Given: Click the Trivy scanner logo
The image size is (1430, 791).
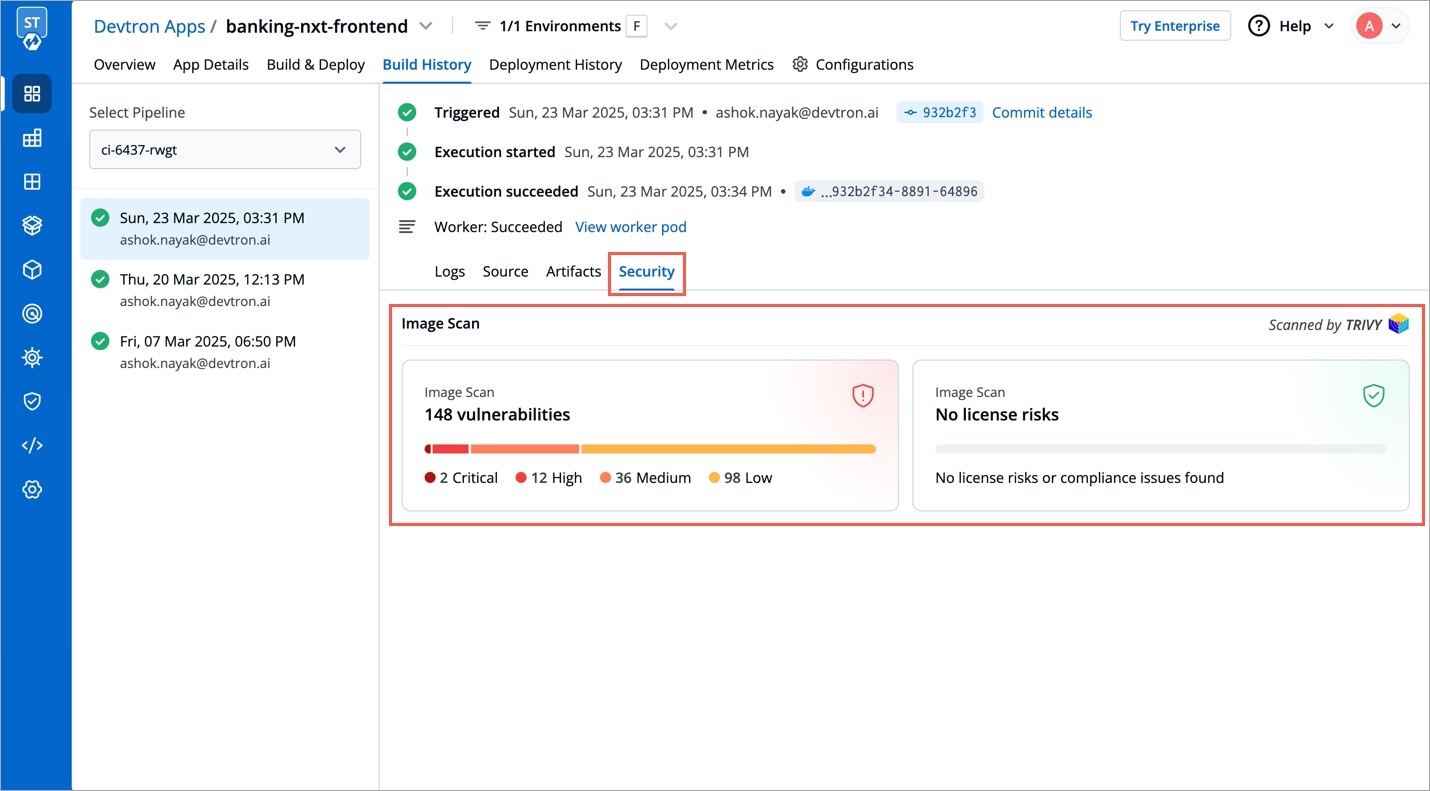Looking at the screenshot, I should click(x=1398, y=324).
